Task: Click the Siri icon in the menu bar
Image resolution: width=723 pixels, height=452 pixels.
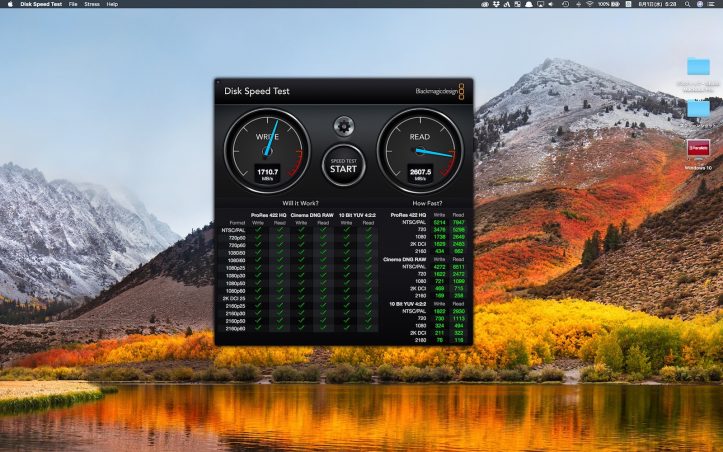Action: pyautogui.click(x=699, y=4)
